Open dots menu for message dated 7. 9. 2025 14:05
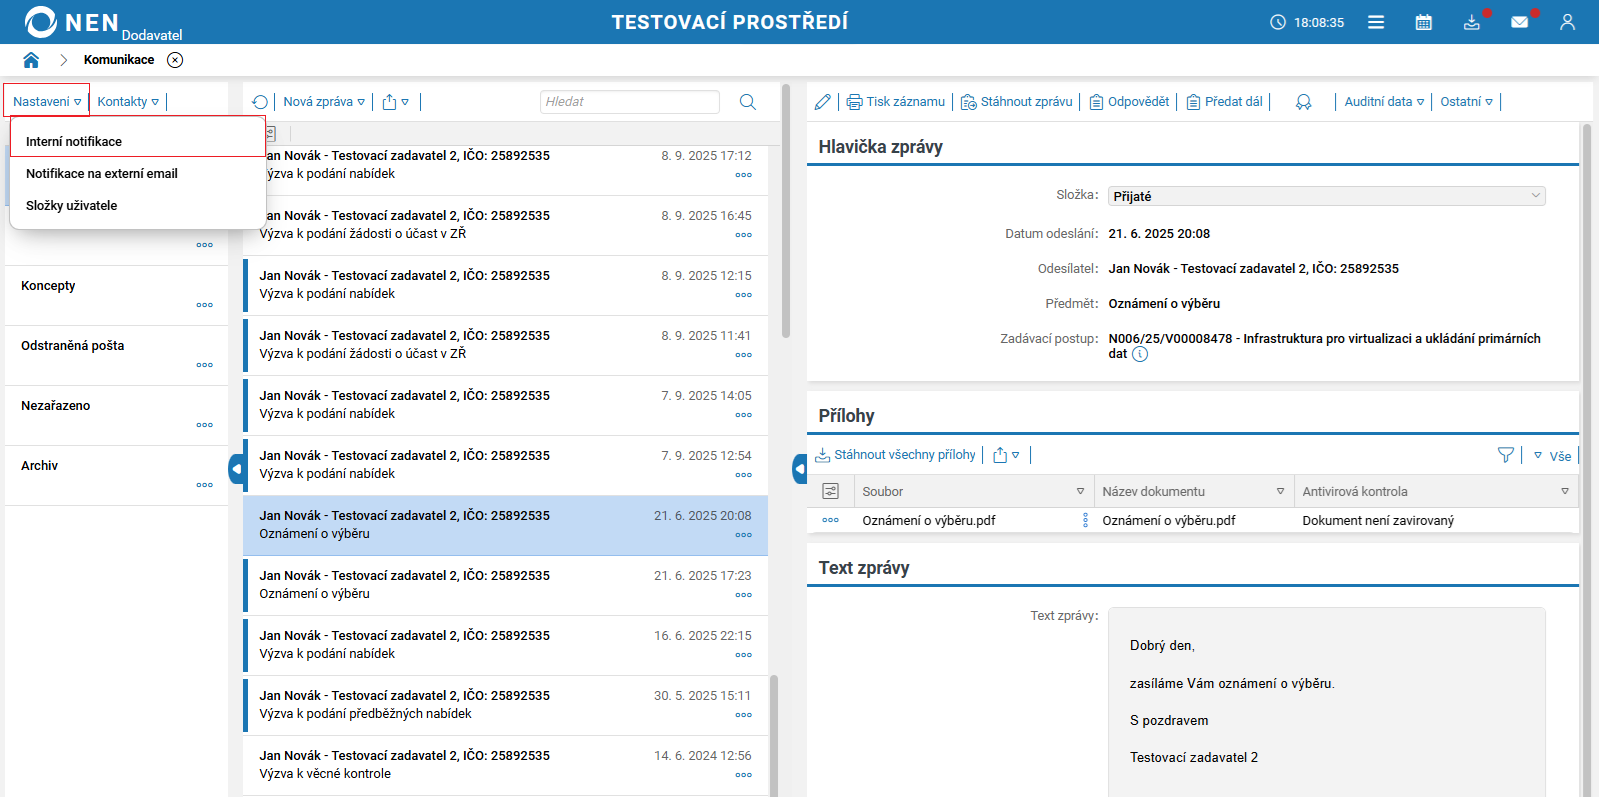 (x=744, y=415)
